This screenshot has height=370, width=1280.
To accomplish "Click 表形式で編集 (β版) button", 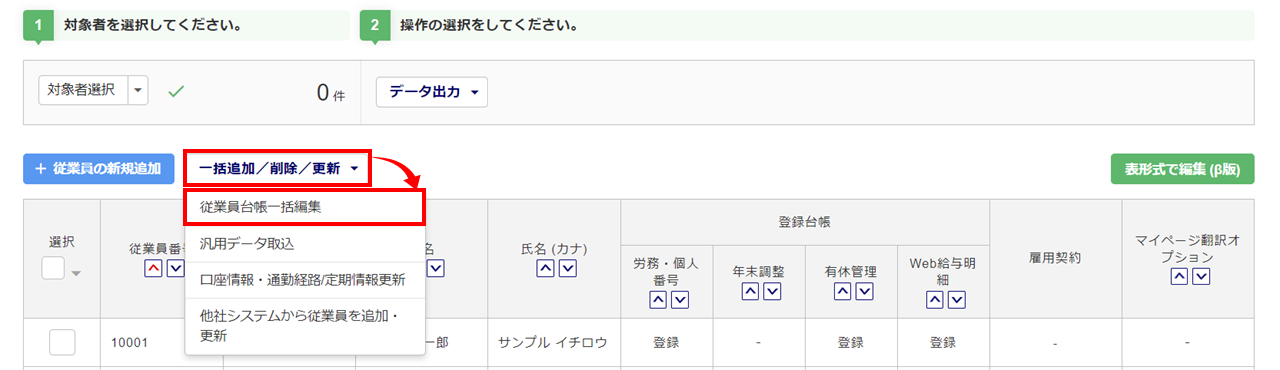I will (x=1182, y=169).
